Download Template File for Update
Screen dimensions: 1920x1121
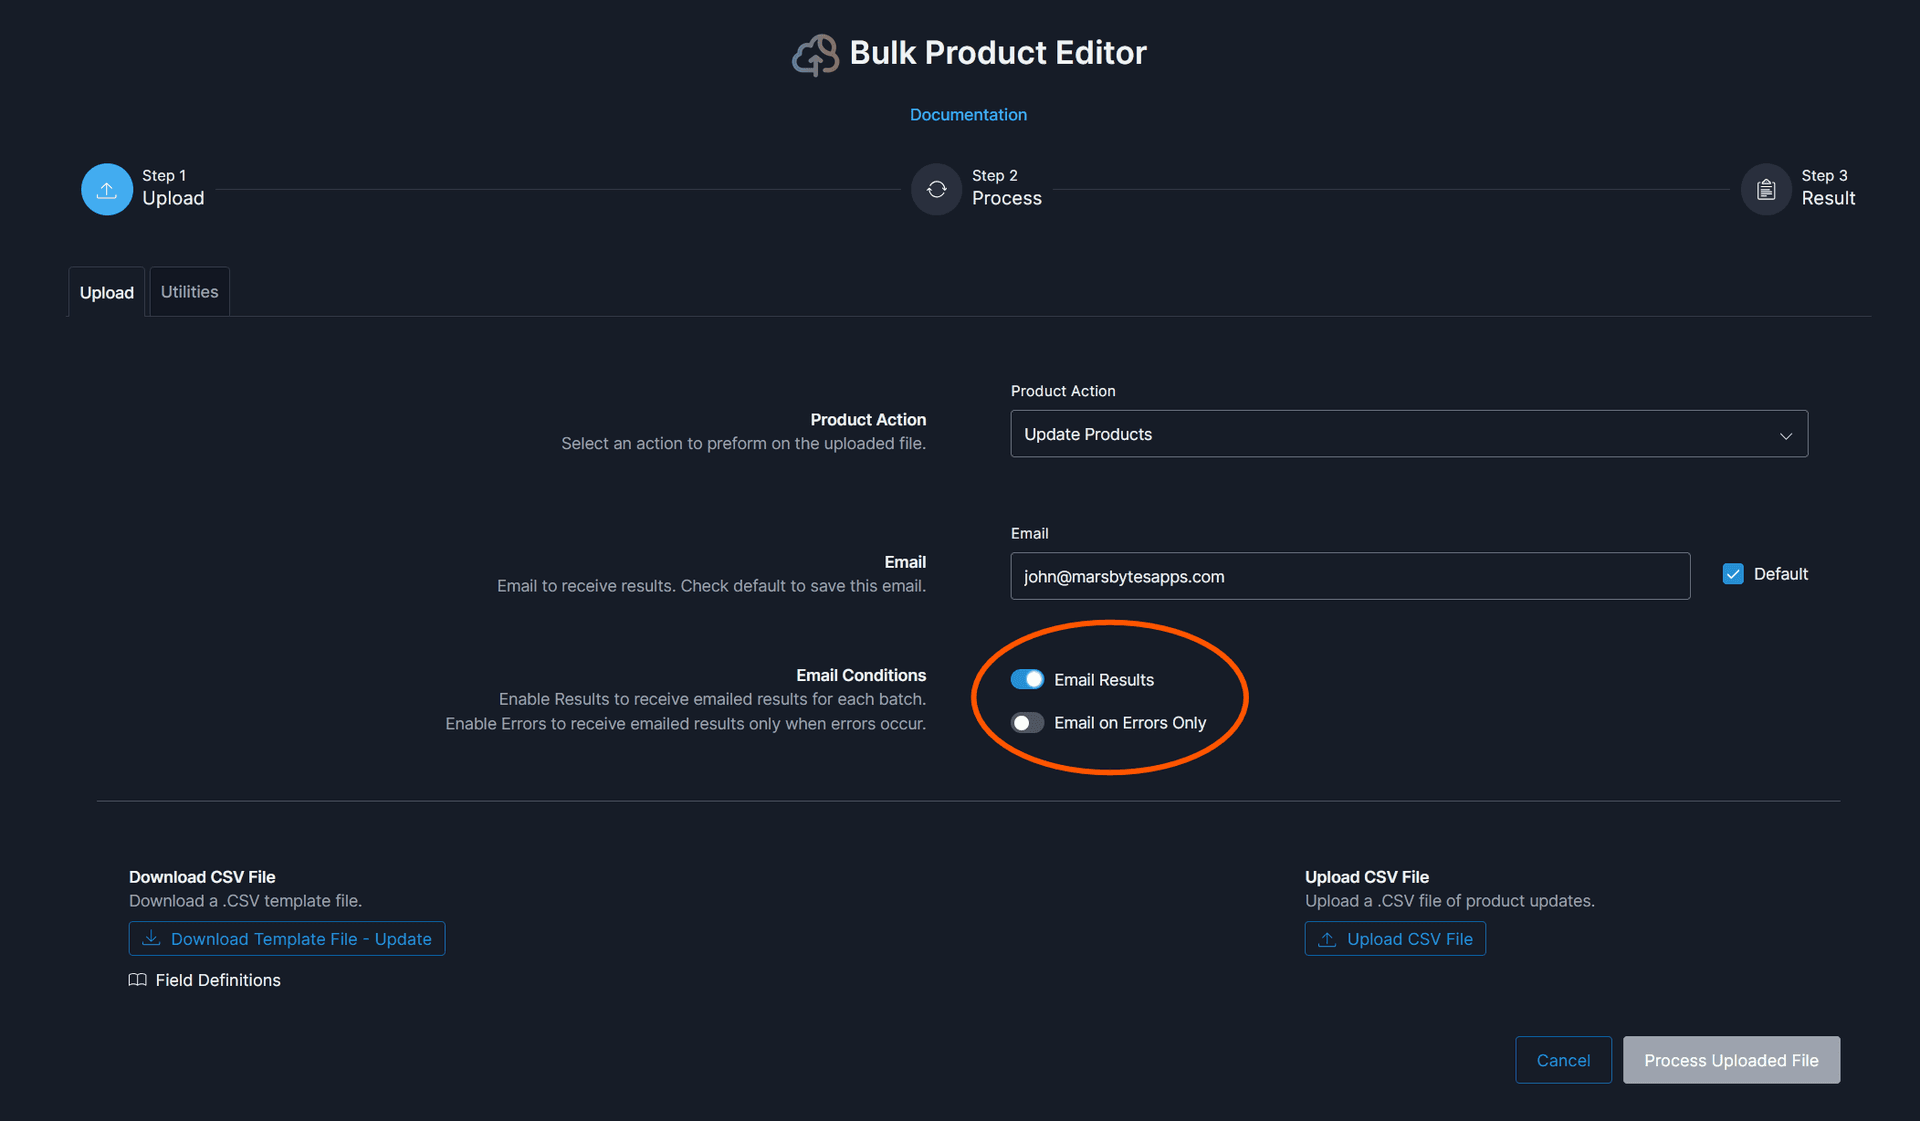click(287, 939)
